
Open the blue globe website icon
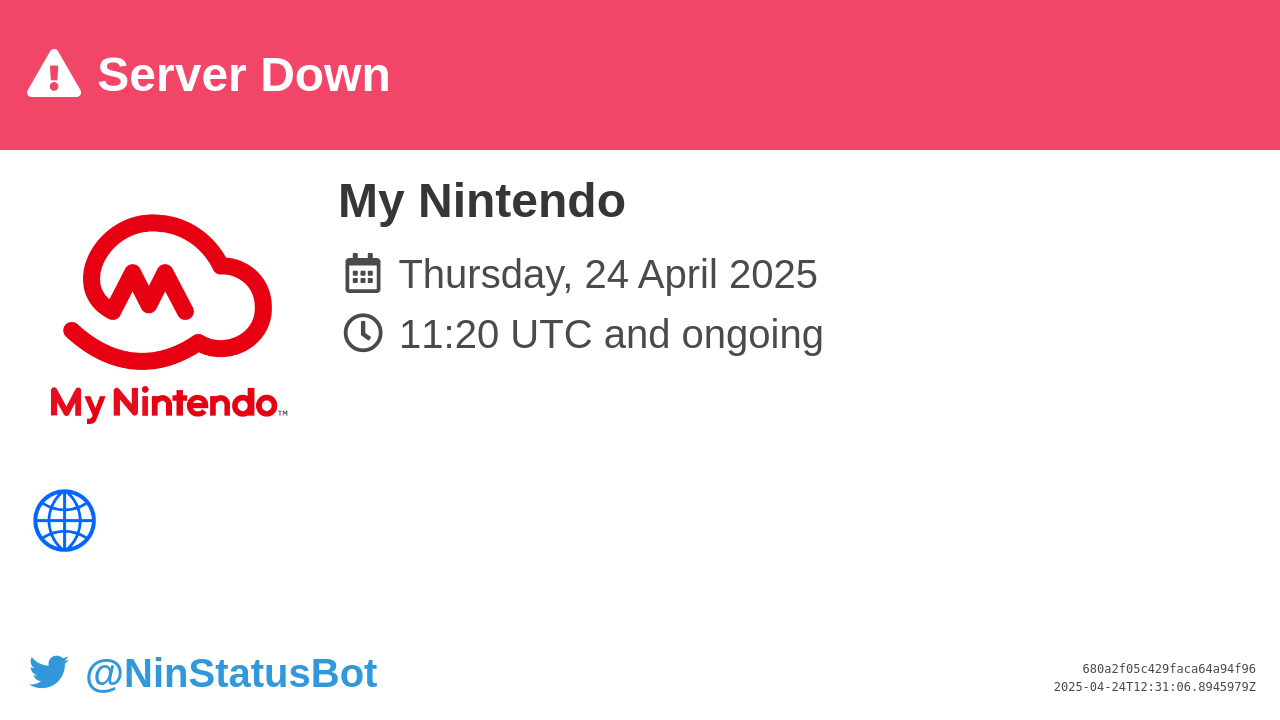click(64, 520)
